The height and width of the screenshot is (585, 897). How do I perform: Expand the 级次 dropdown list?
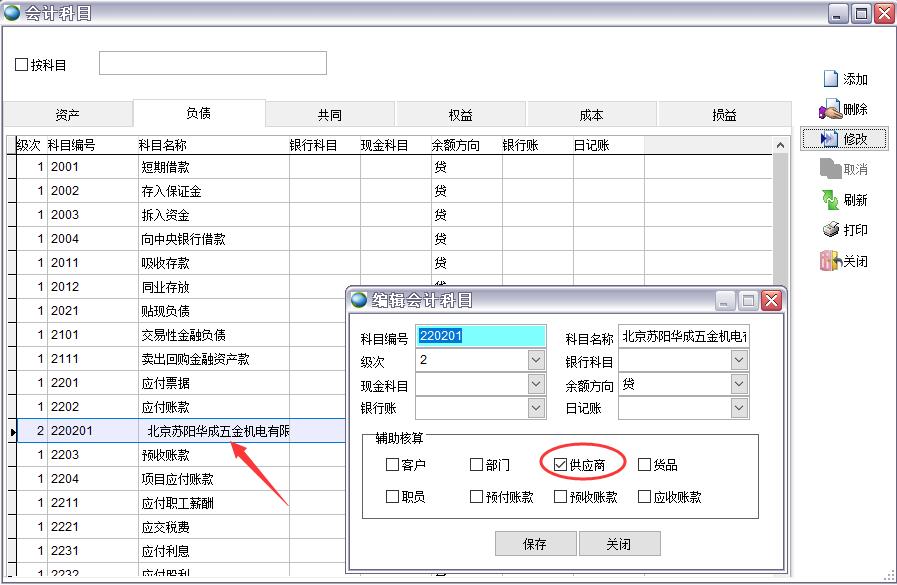click(x=536, y=360)
